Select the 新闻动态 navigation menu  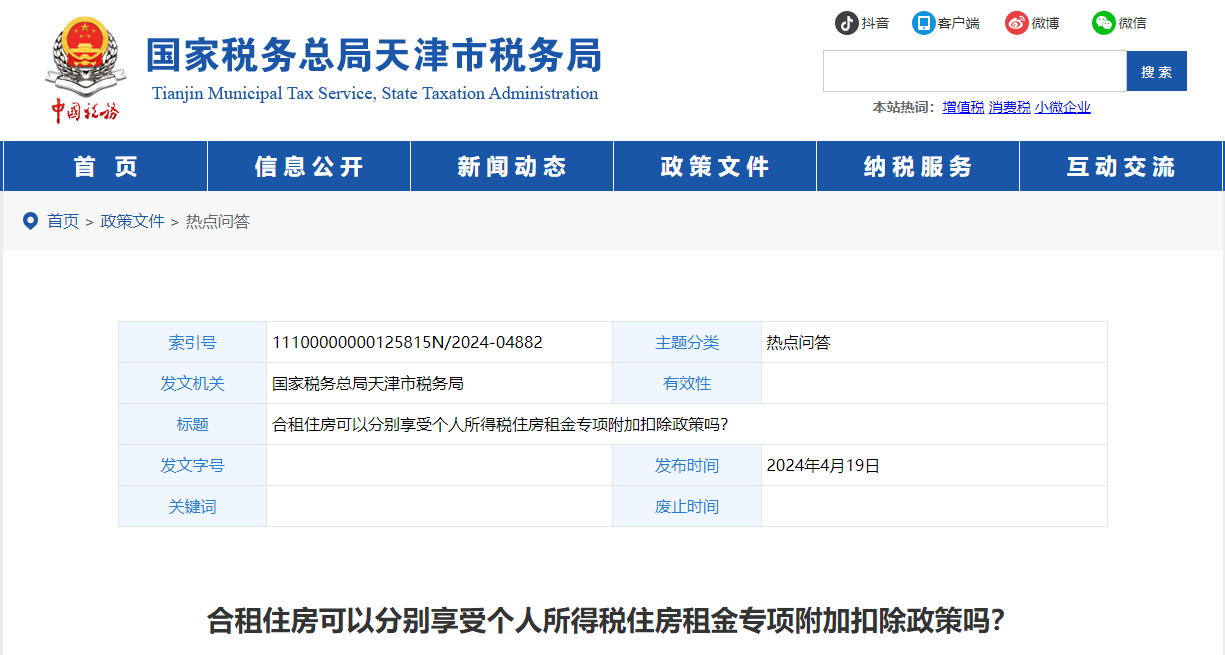coord(512,167)
